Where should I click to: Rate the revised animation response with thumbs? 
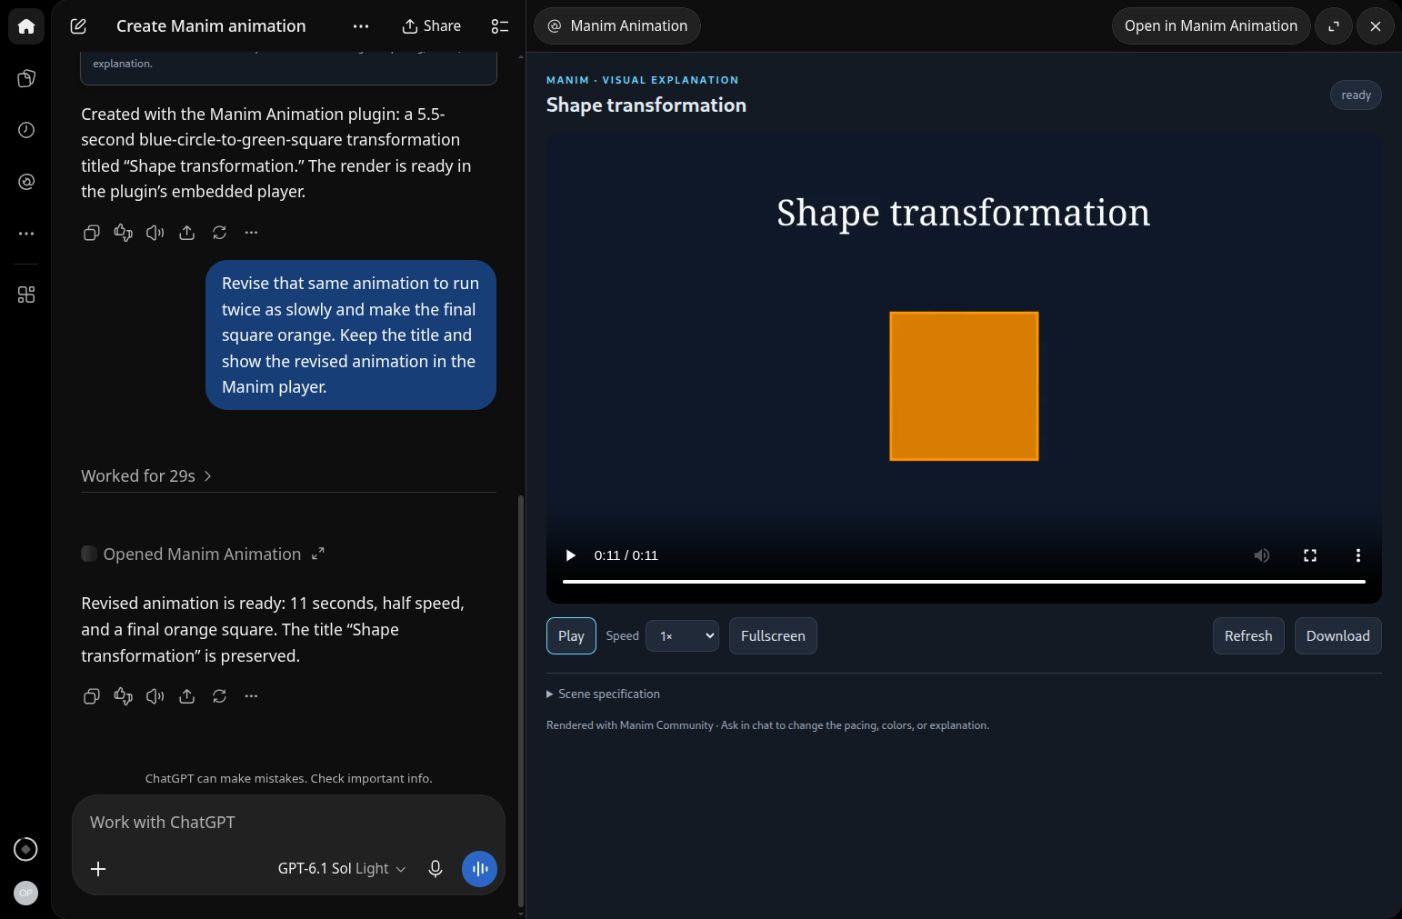123,696
